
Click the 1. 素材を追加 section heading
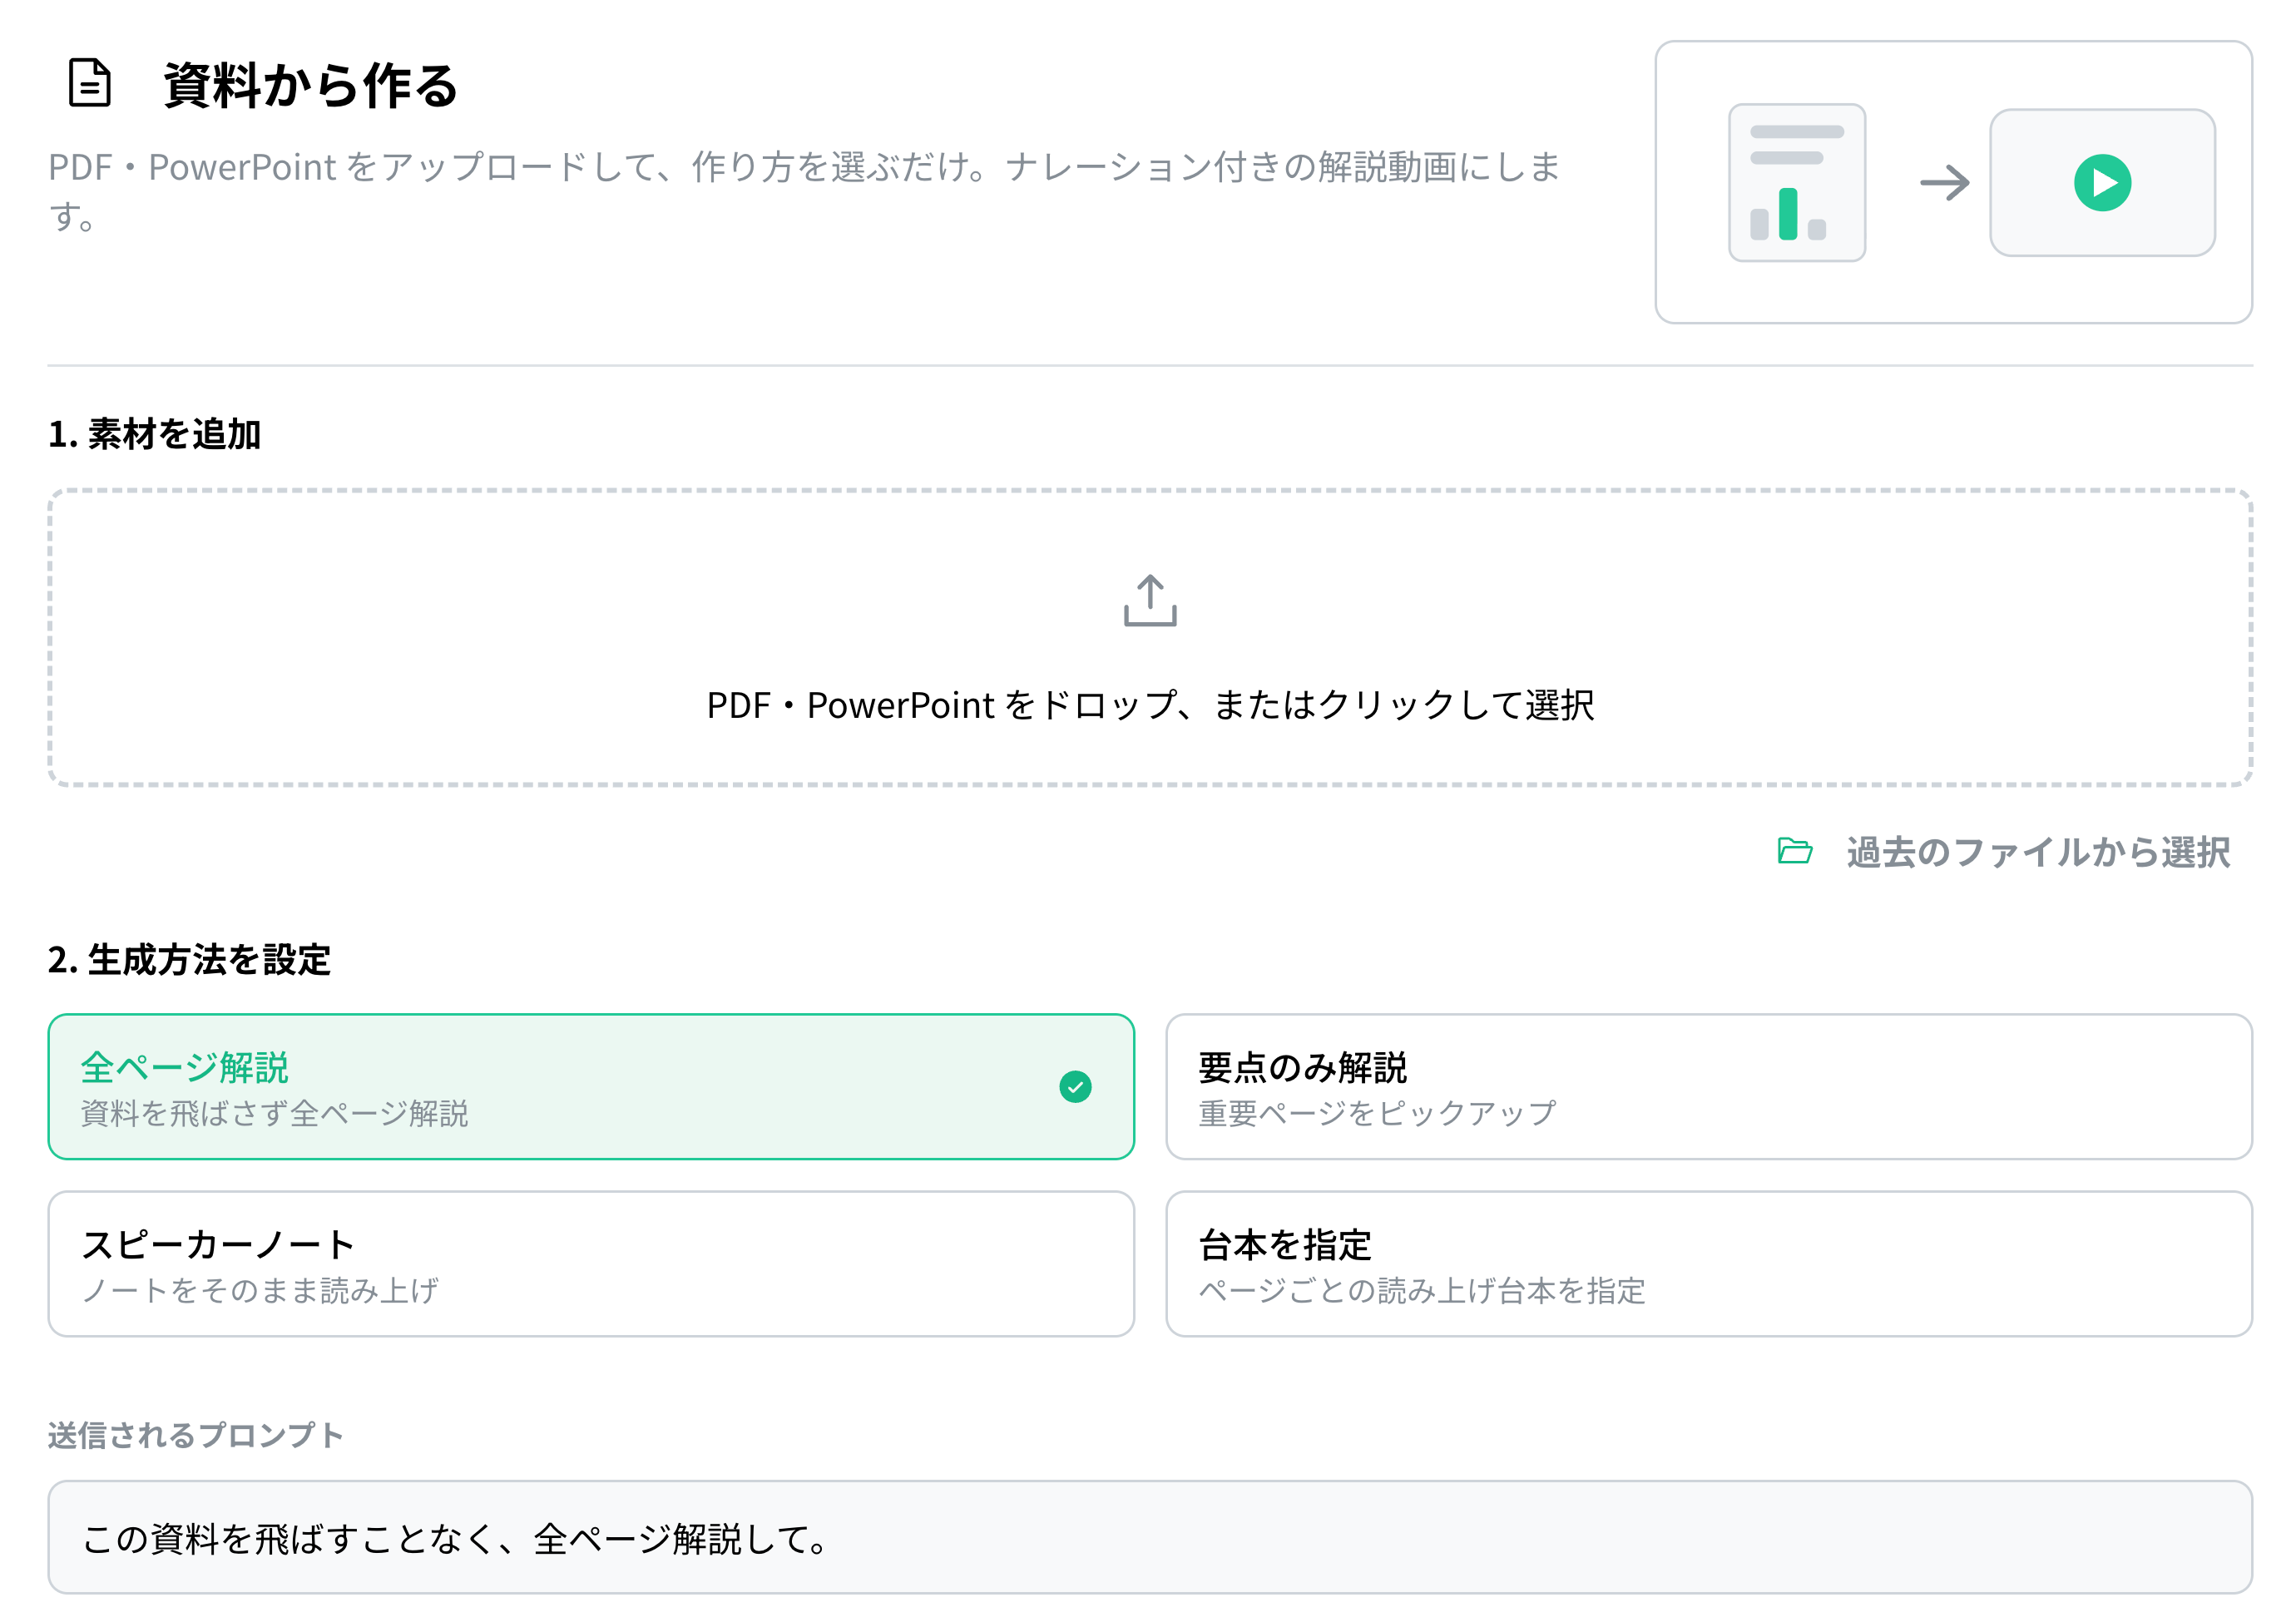(155, 435)
